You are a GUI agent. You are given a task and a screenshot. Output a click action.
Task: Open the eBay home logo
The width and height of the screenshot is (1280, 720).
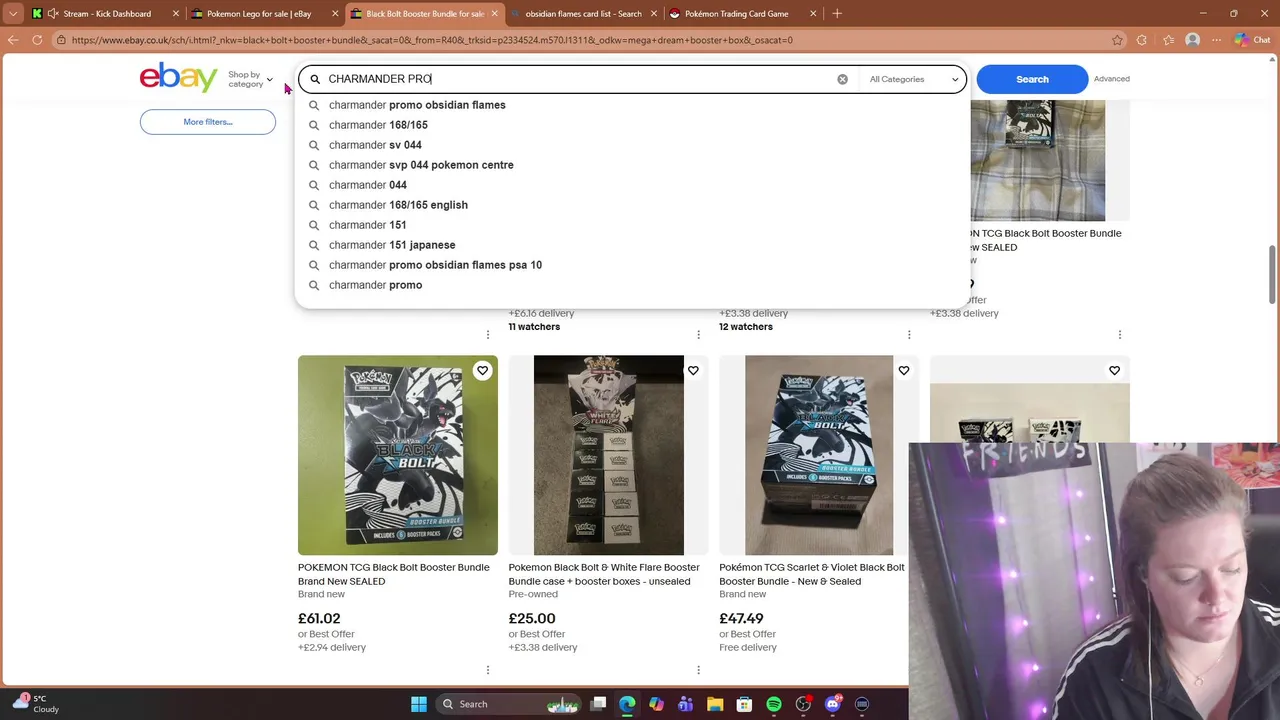coord(178,78)
